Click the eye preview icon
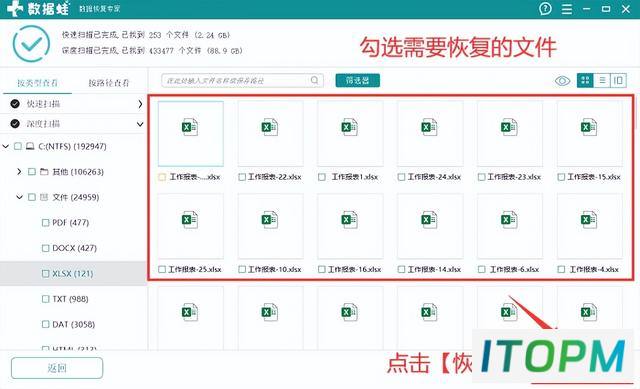The width and height of the screenshot is (640, 389). 562,81
